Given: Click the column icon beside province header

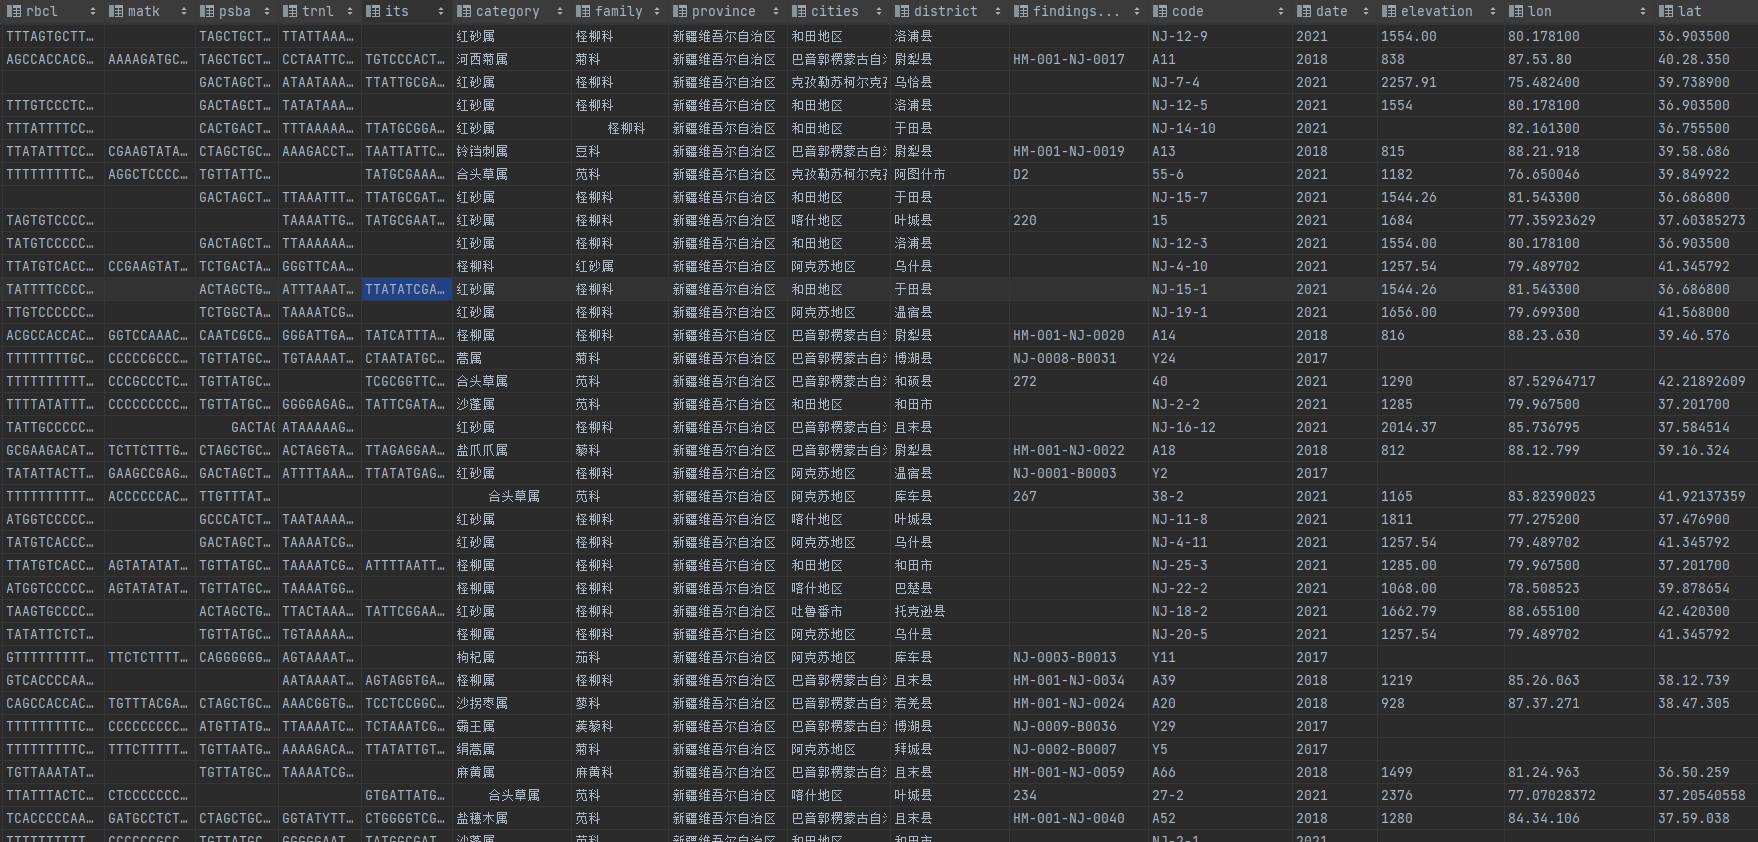Looking at the screenshot, I should [680, 11].
